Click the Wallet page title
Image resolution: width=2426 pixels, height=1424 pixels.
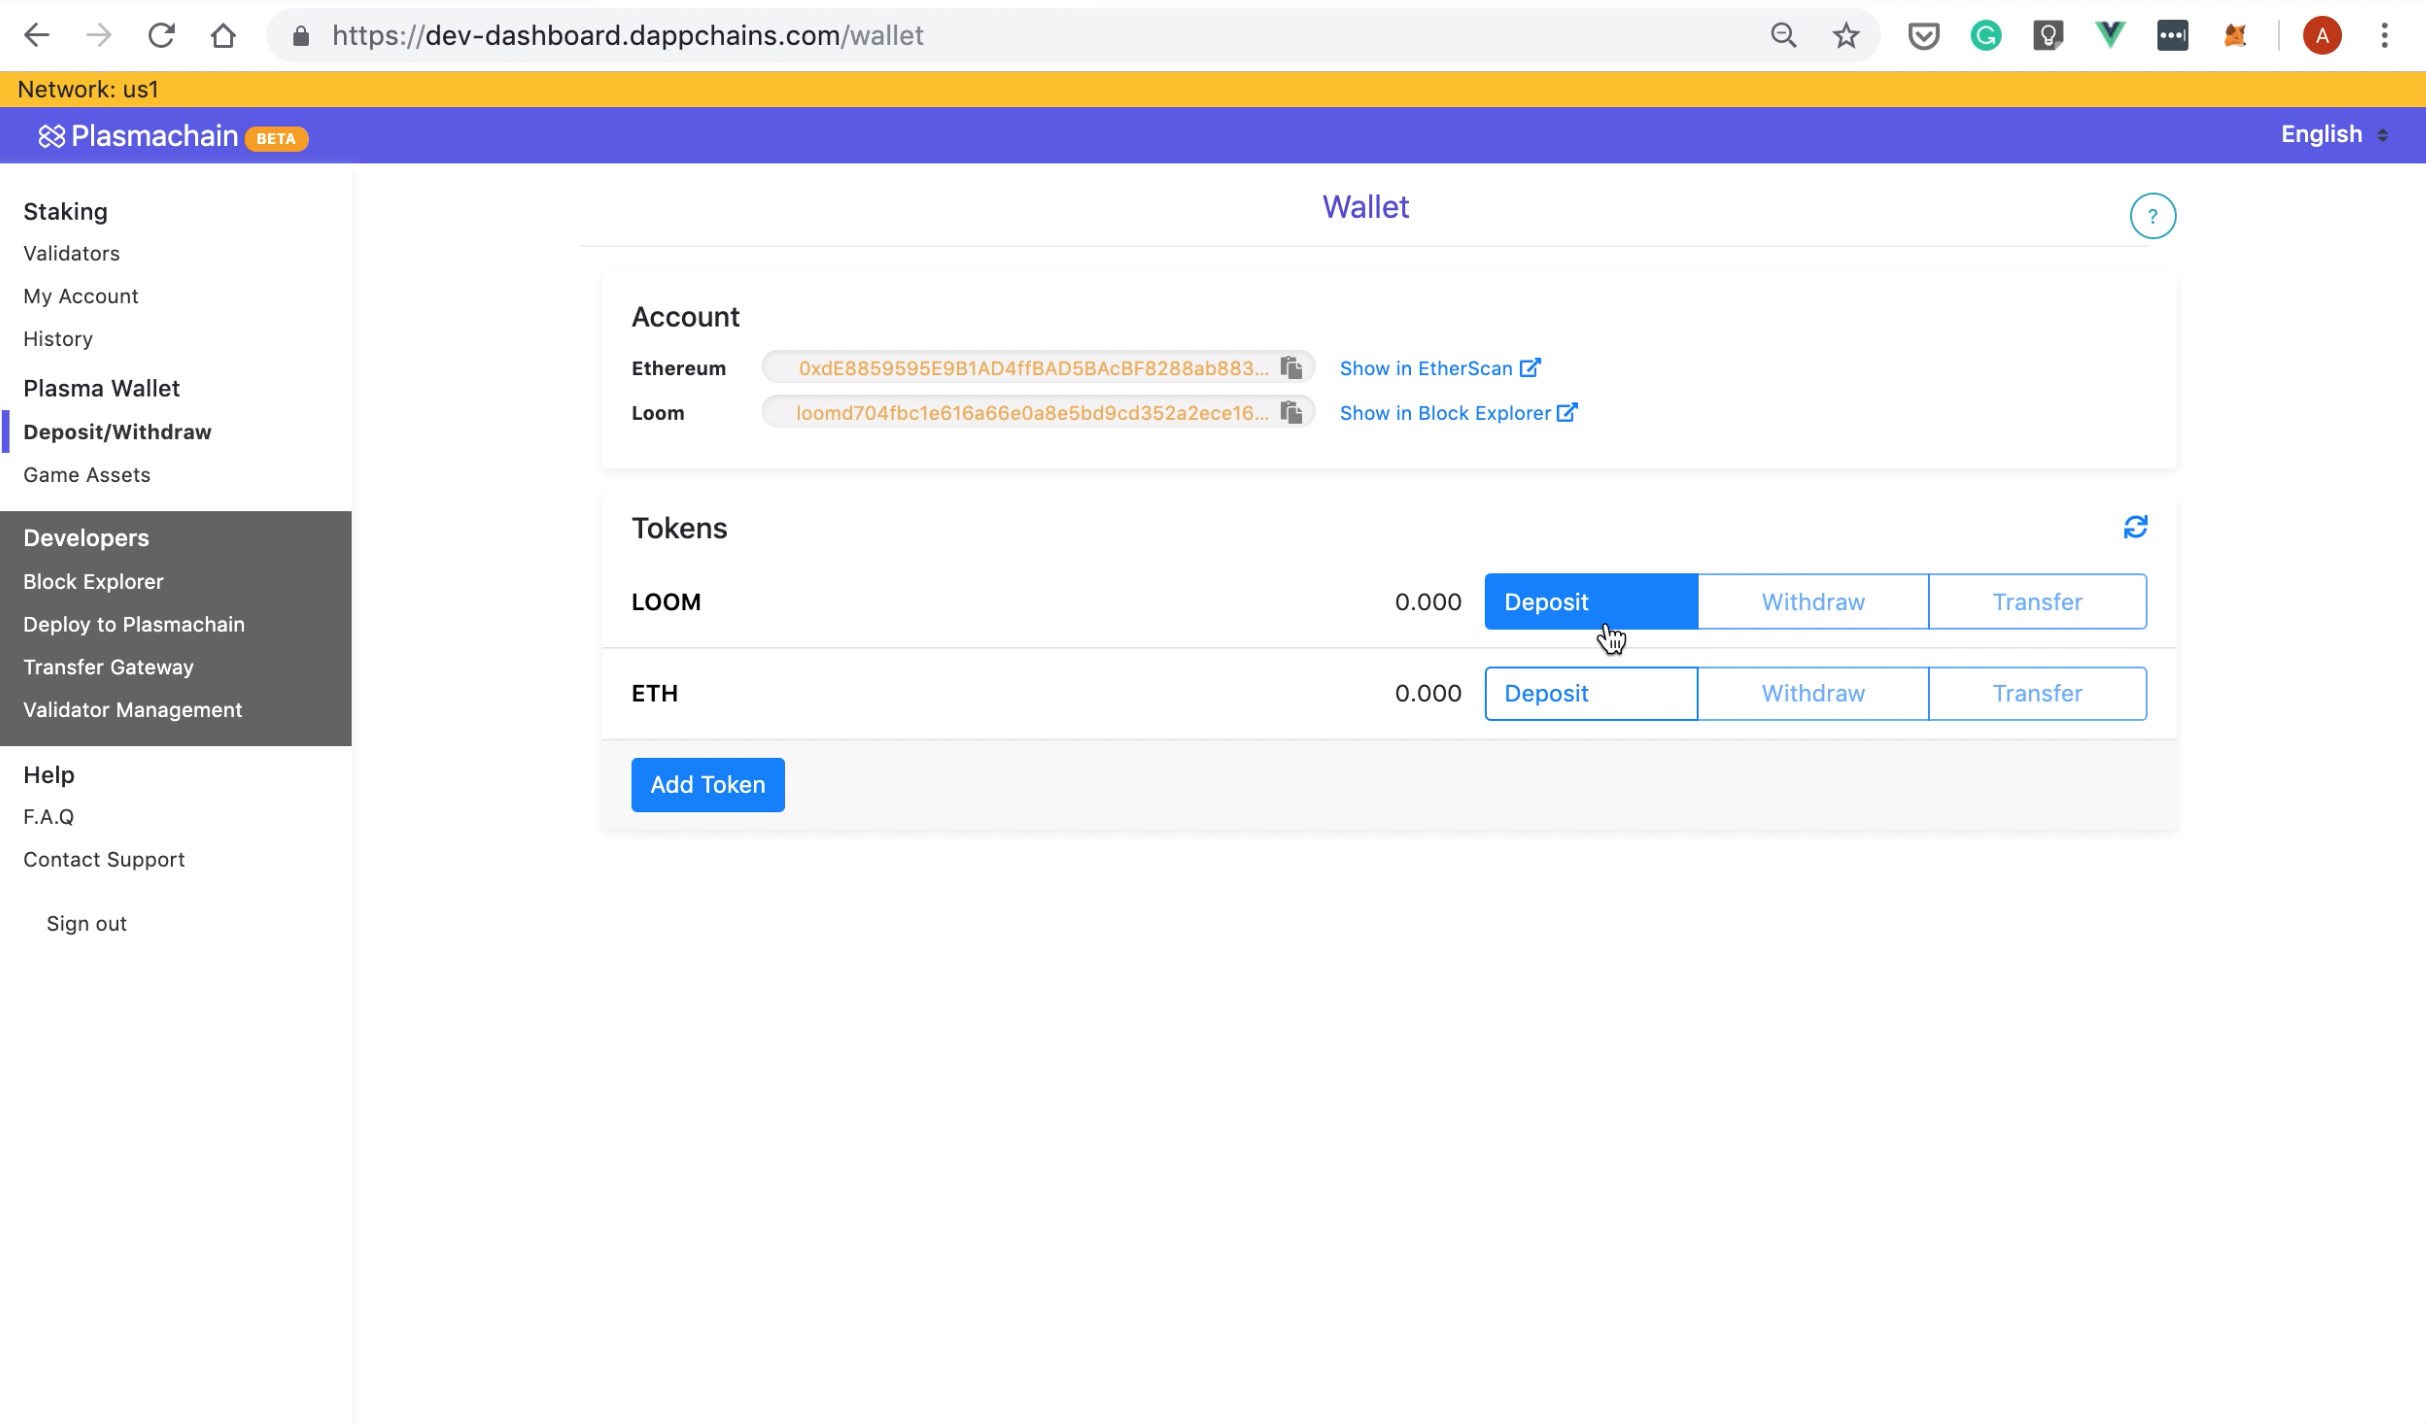point(1365,207)
